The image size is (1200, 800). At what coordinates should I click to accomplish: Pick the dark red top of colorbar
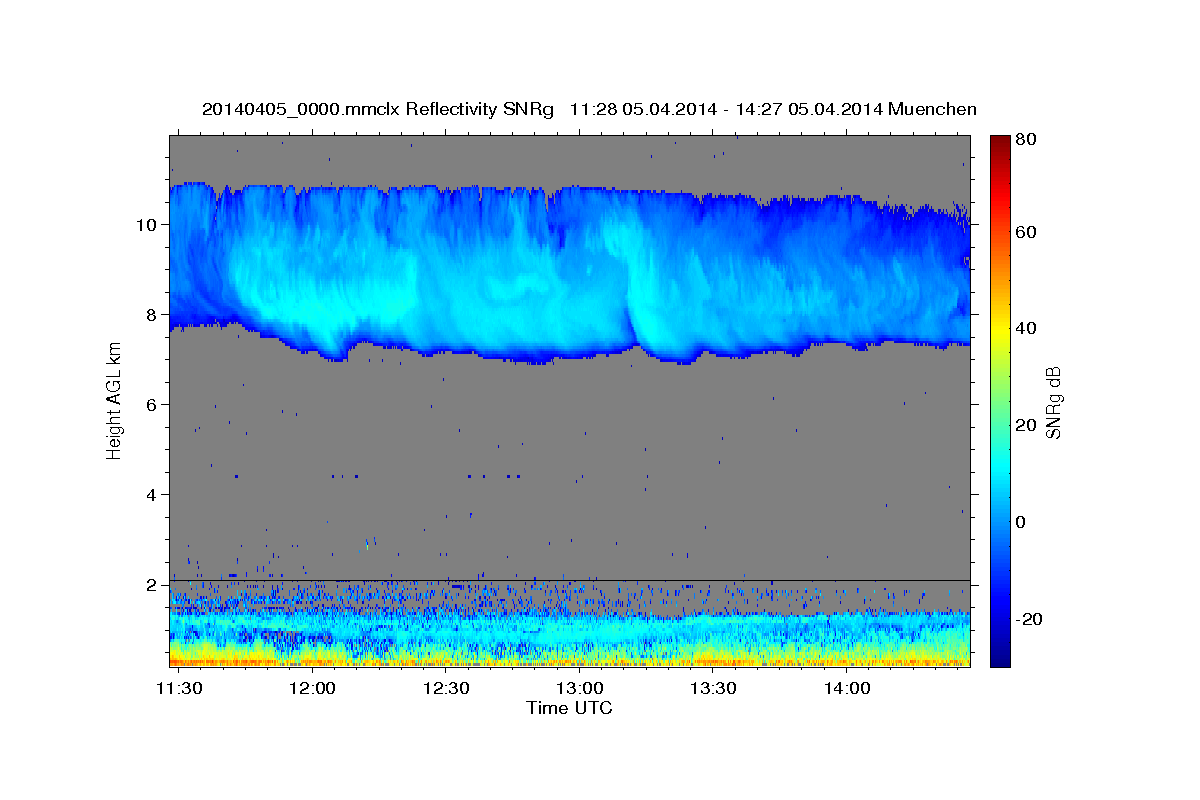(x=1000, y=142)
